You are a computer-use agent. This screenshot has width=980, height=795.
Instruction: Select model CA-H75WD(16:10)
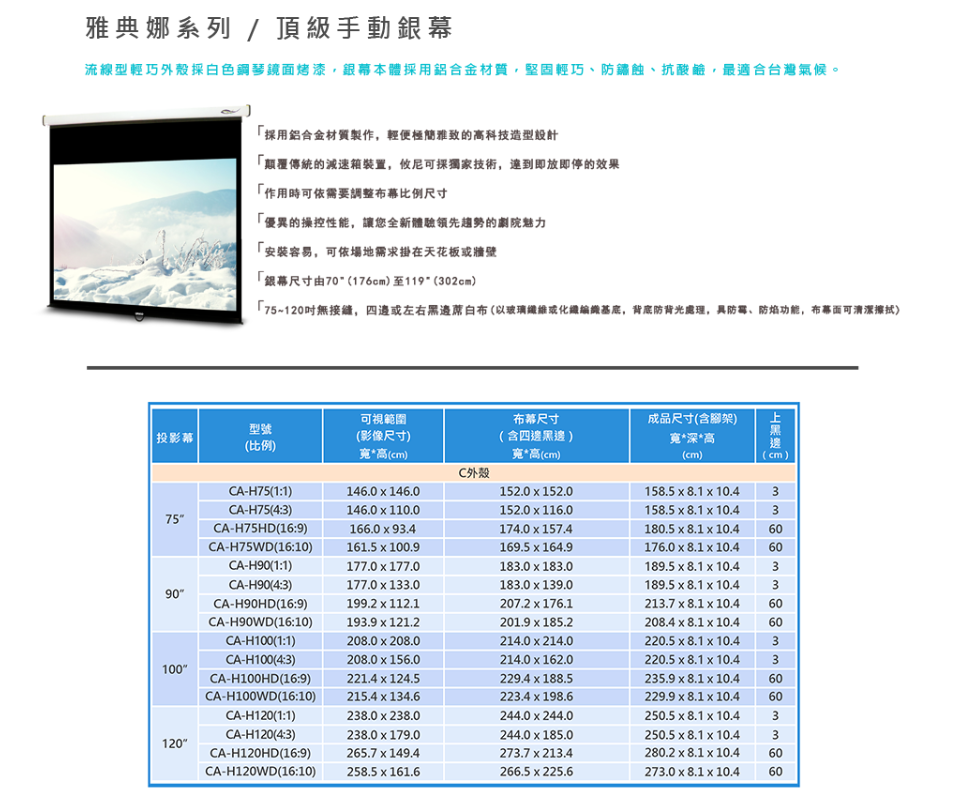(x=260, y=547)
